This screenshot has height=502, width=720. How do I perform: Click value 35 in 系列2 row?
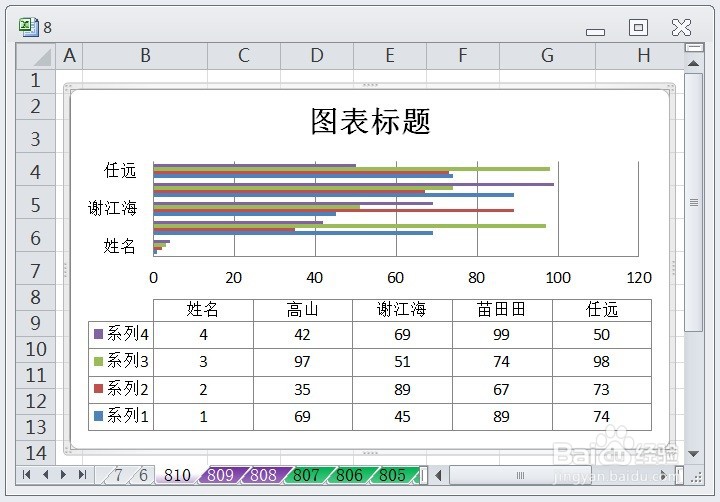(302, 389)
